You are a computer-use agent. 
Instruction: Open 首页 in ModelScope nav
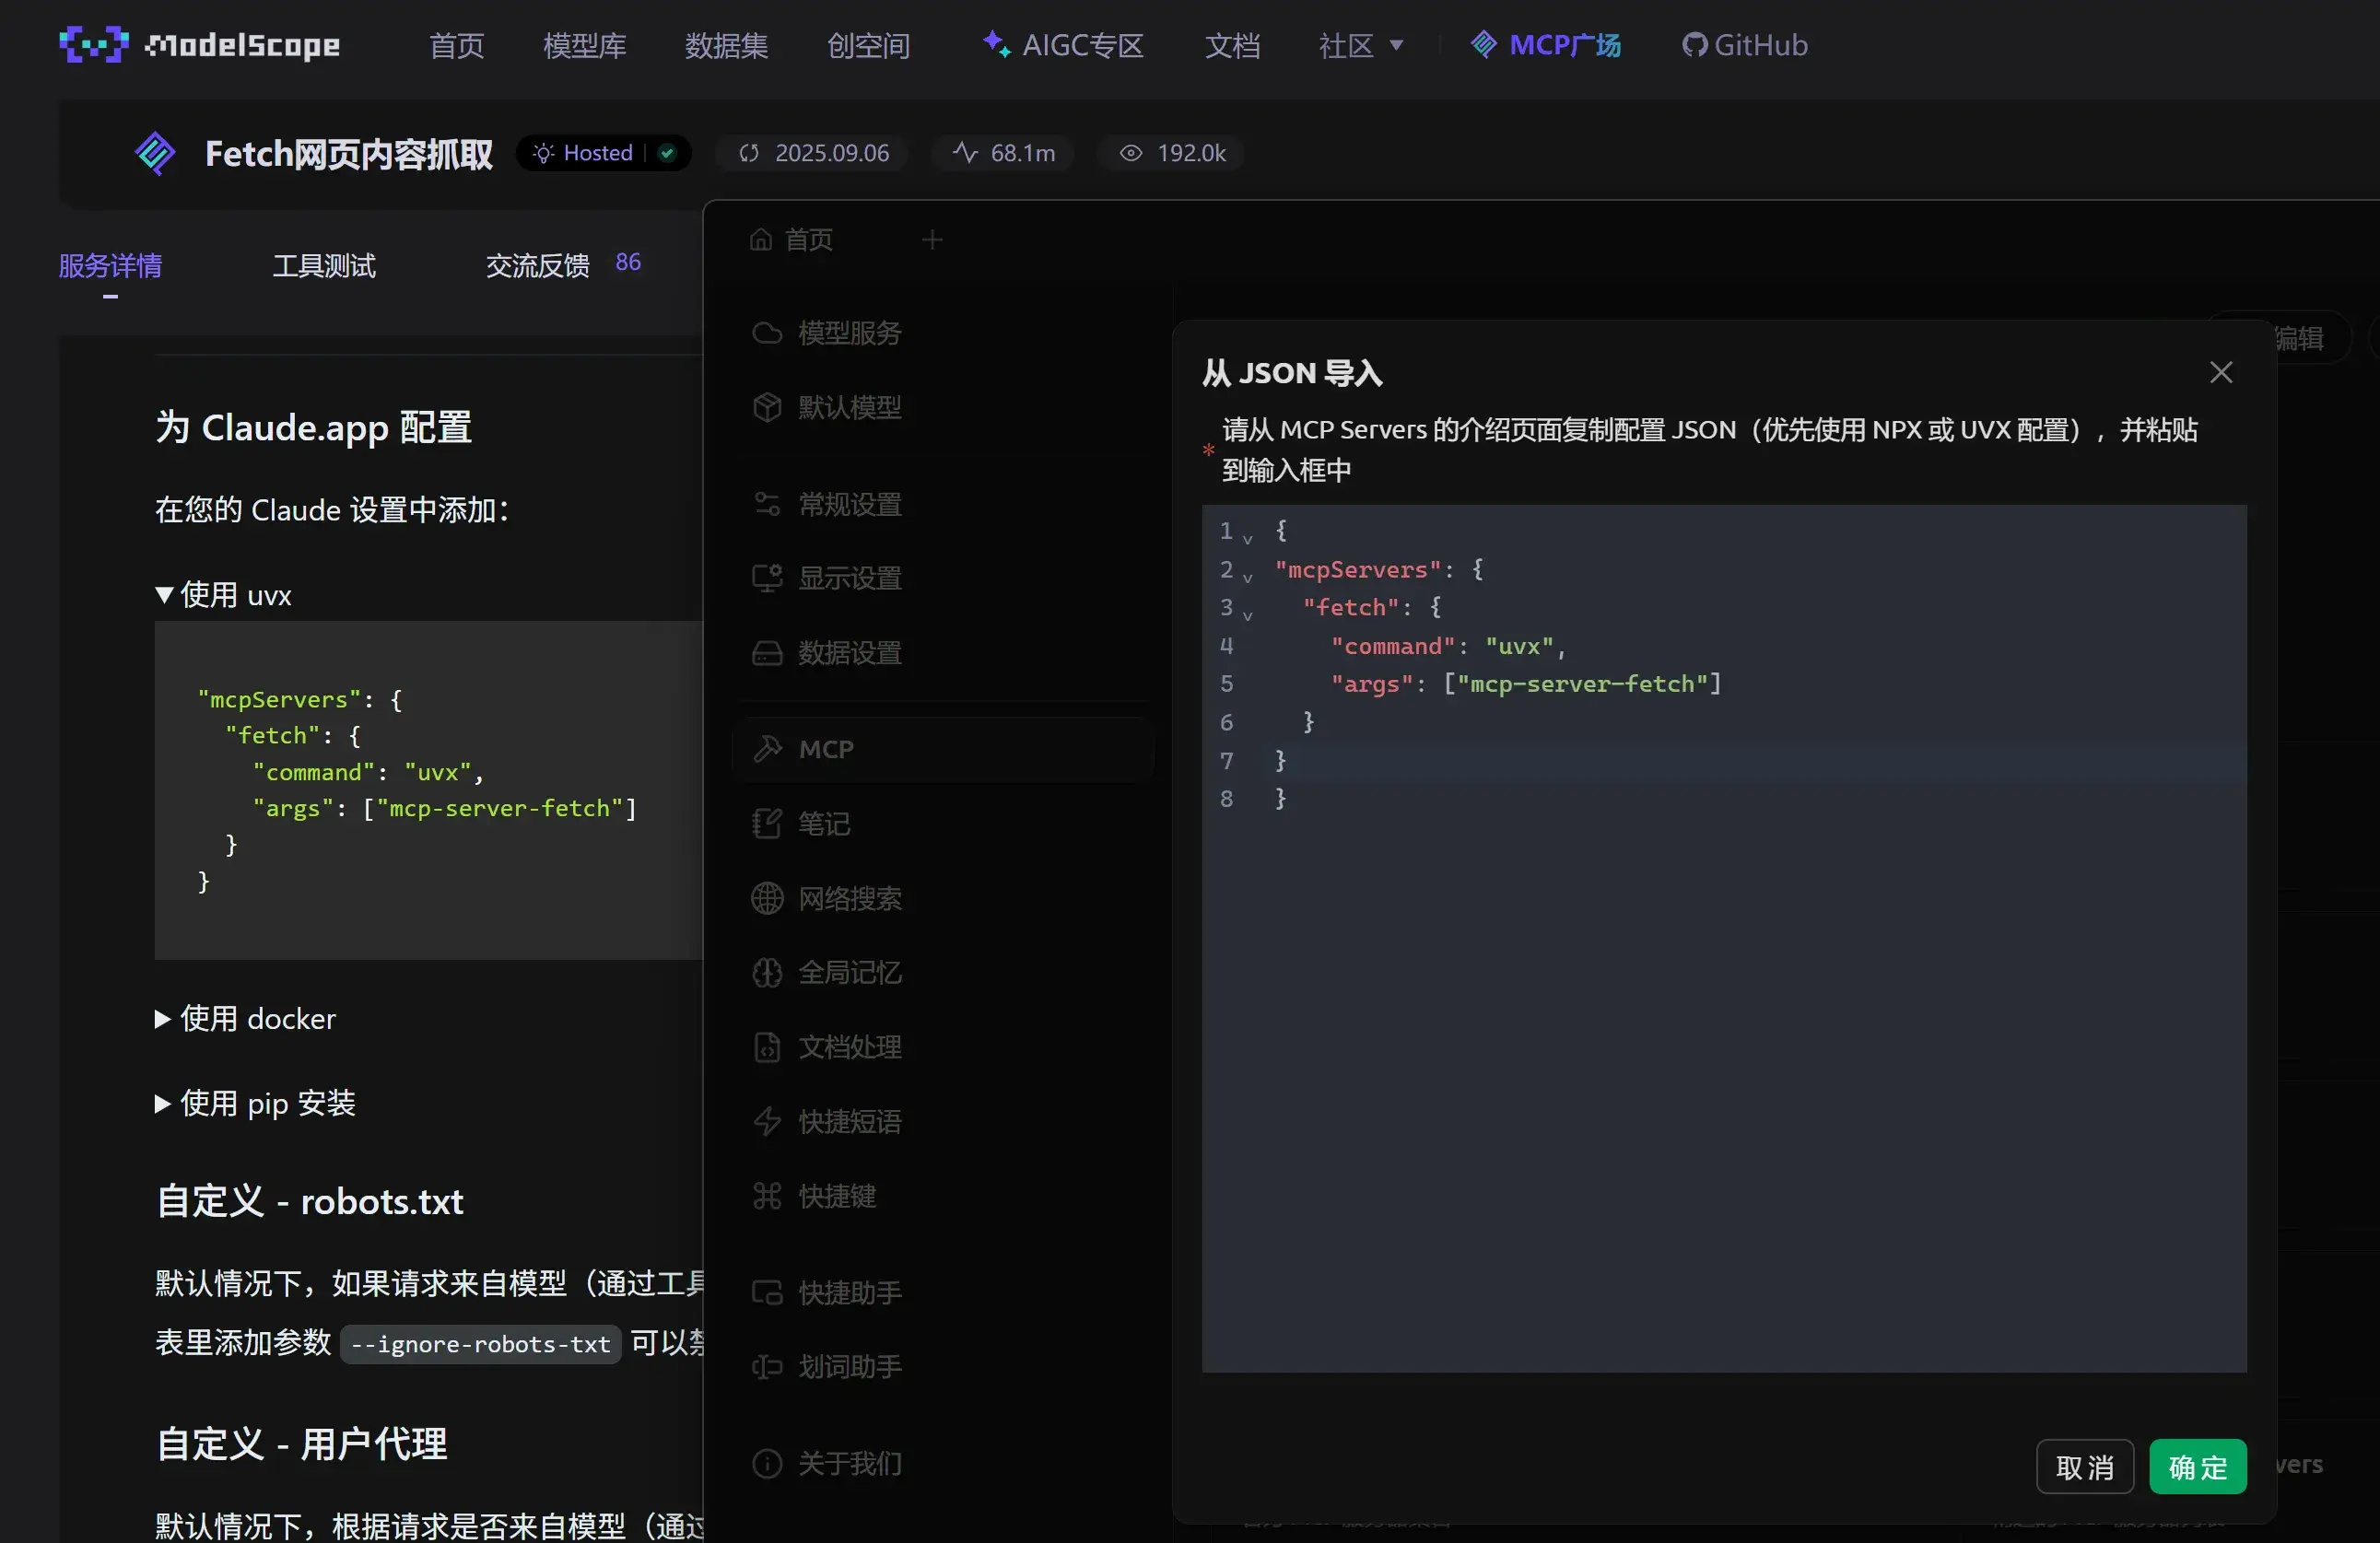[457, 45]
